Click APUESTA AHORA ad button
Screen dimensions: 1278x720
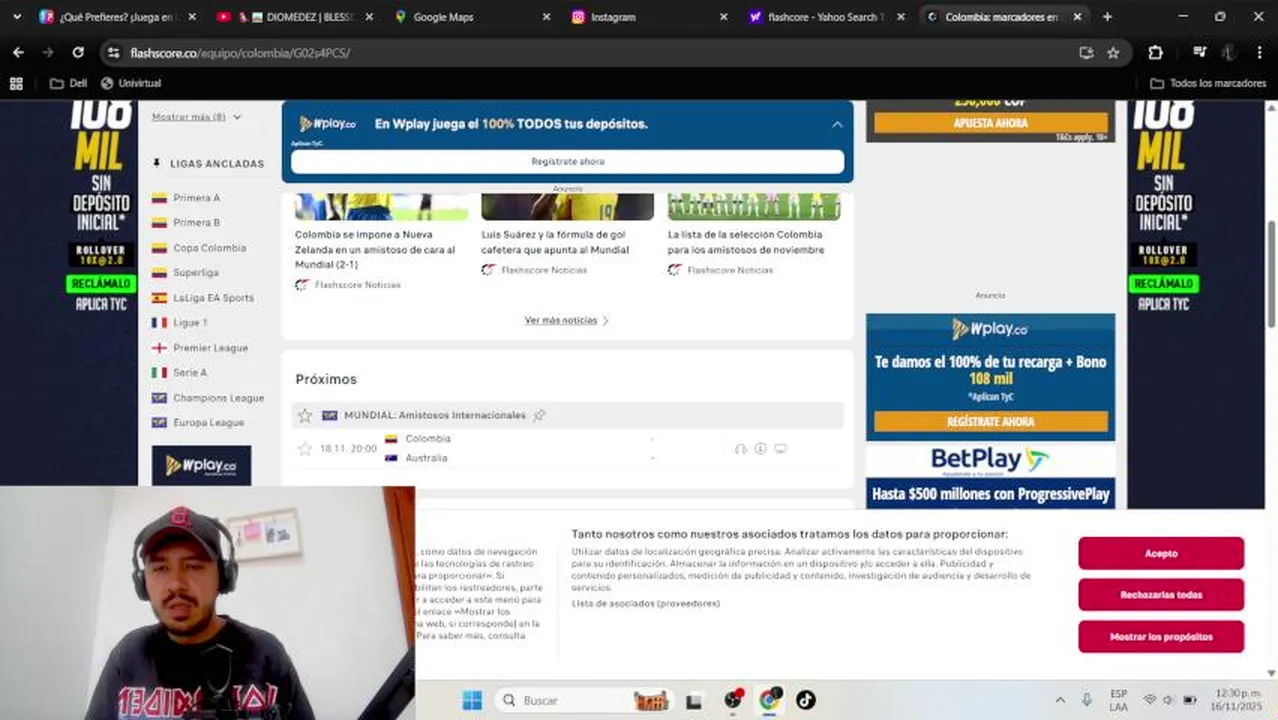pyautogui.click(x=990, y=123)
